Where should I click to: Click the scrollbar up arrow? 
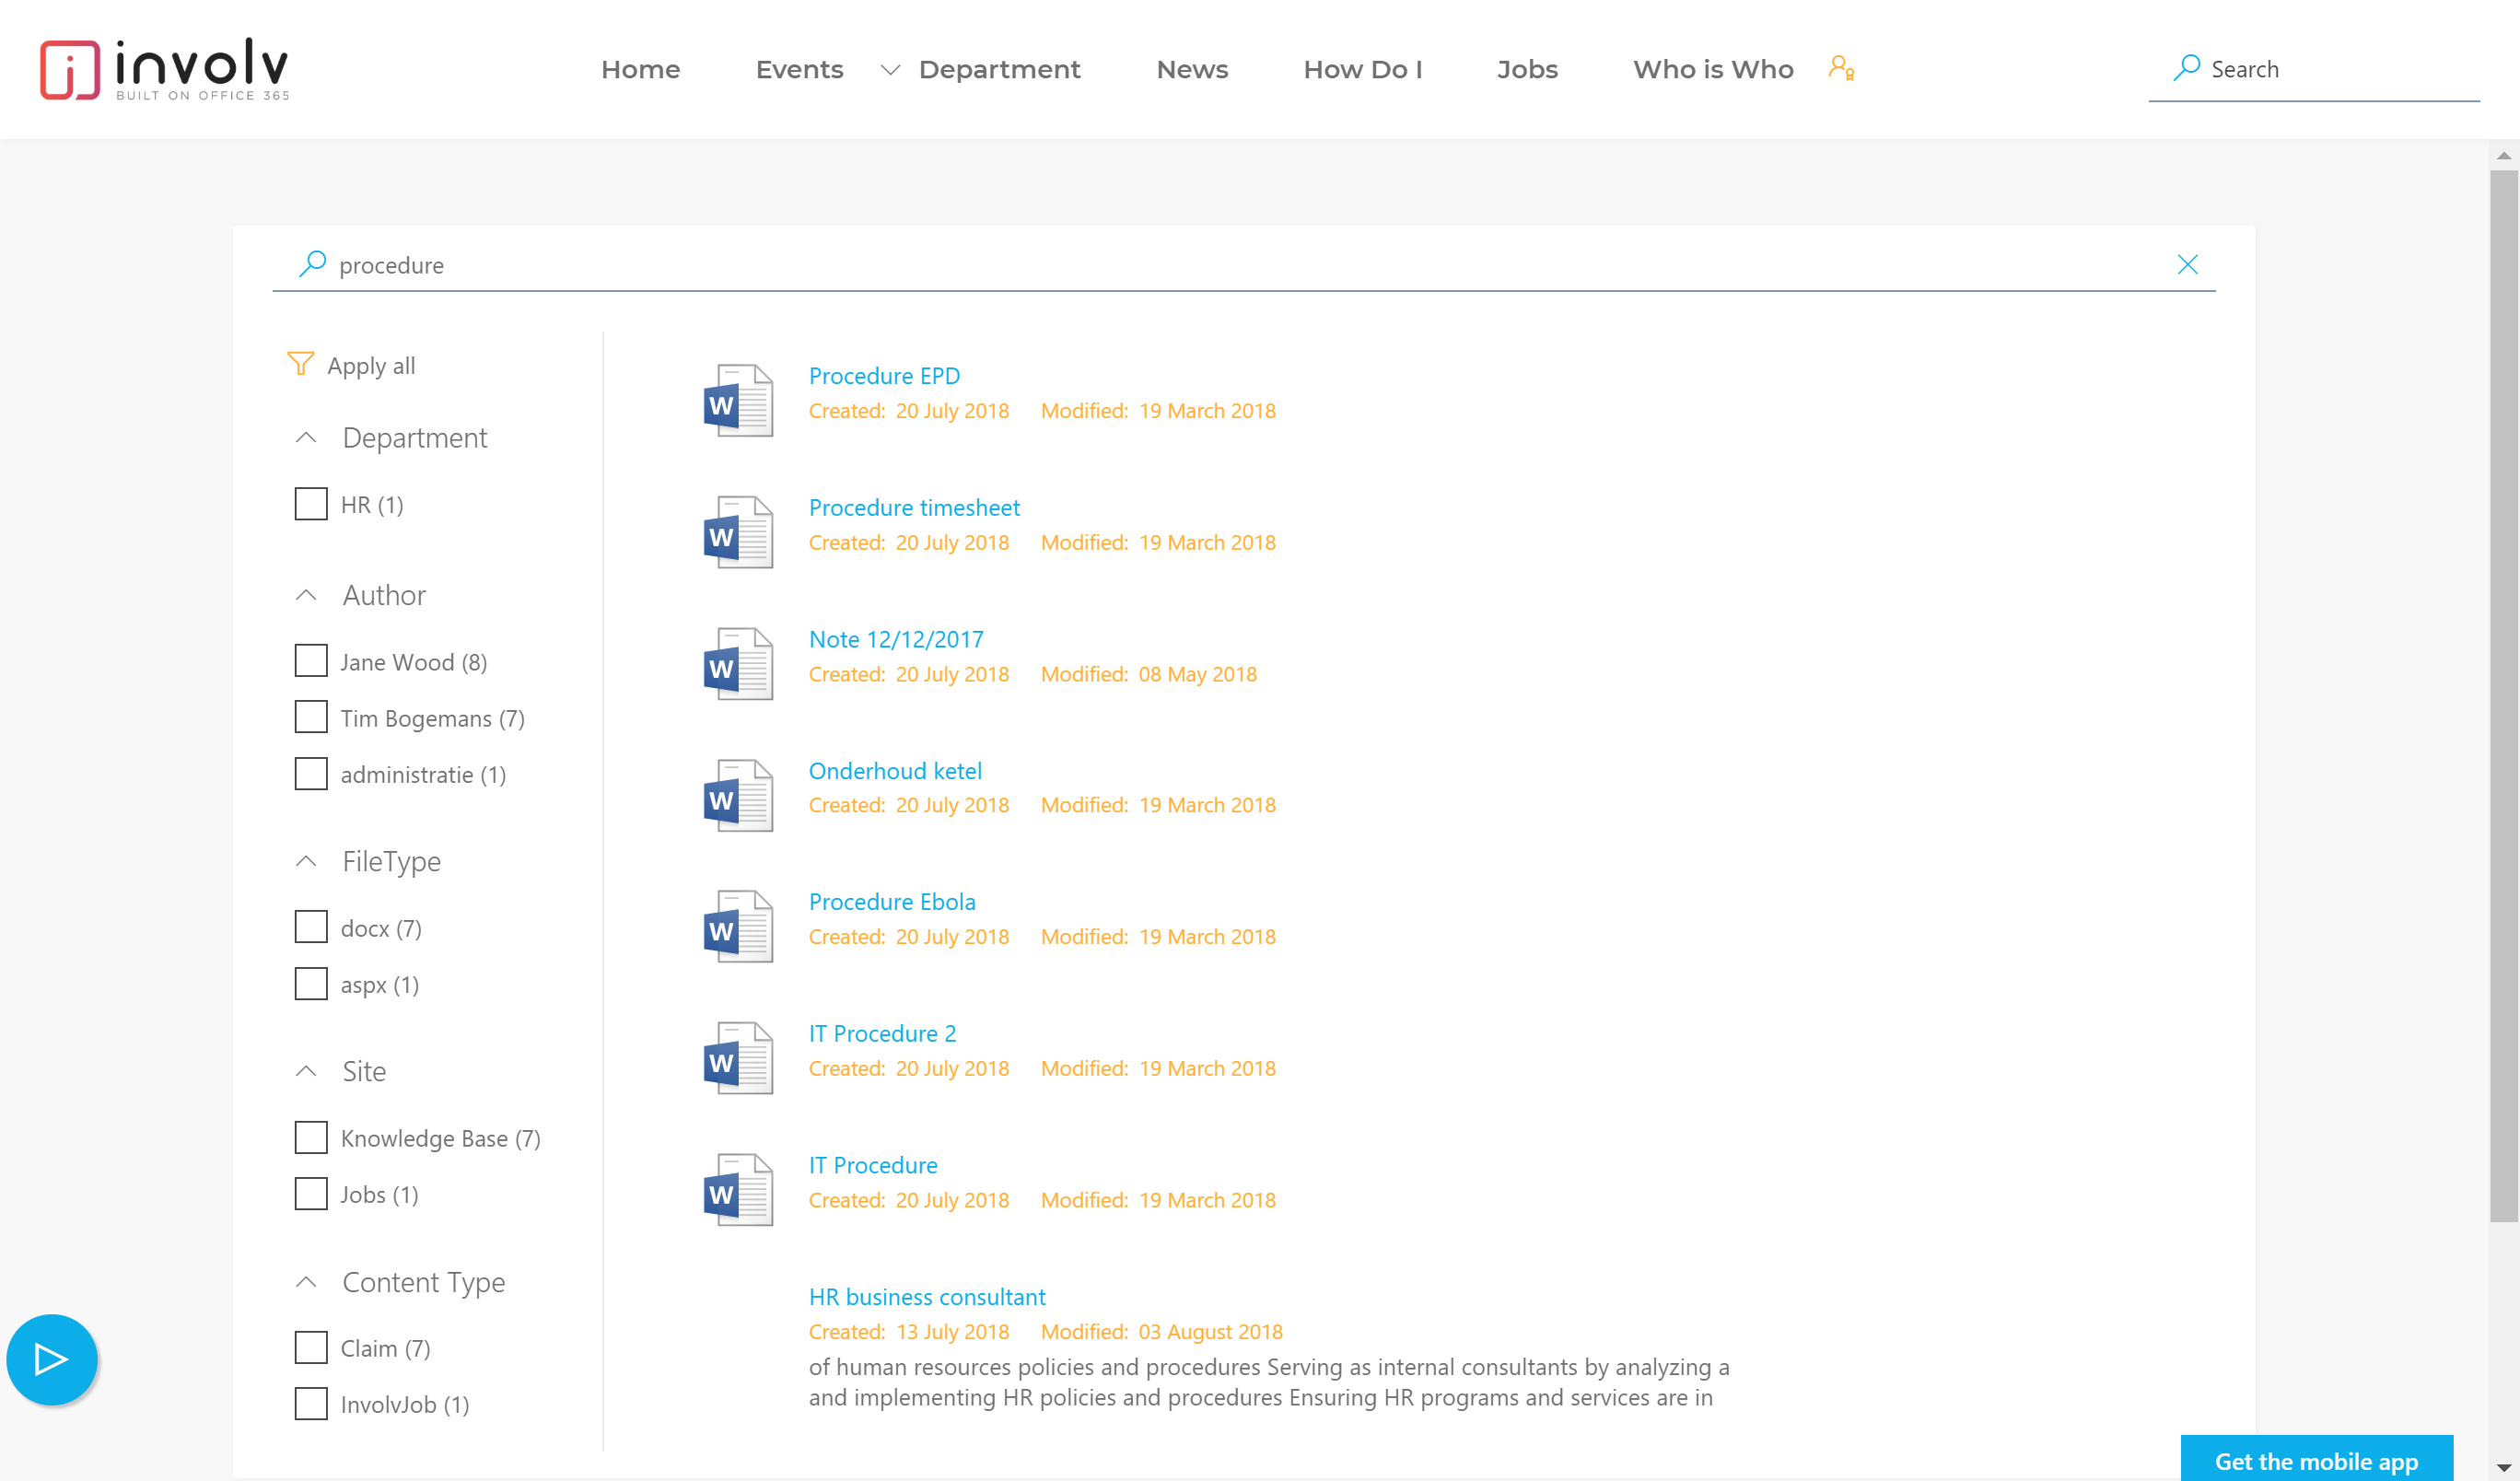[2504, 155]
